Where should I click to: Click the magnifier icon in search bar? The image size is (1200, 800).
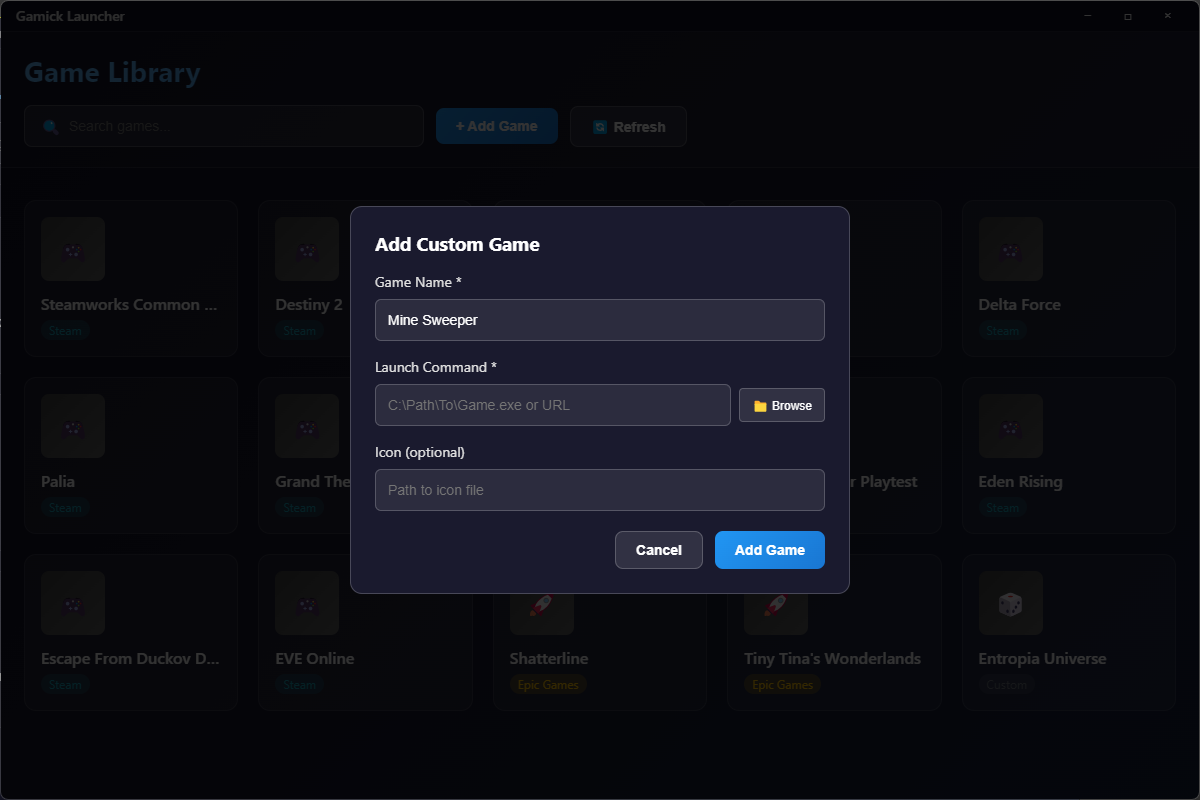click(50, 127)
